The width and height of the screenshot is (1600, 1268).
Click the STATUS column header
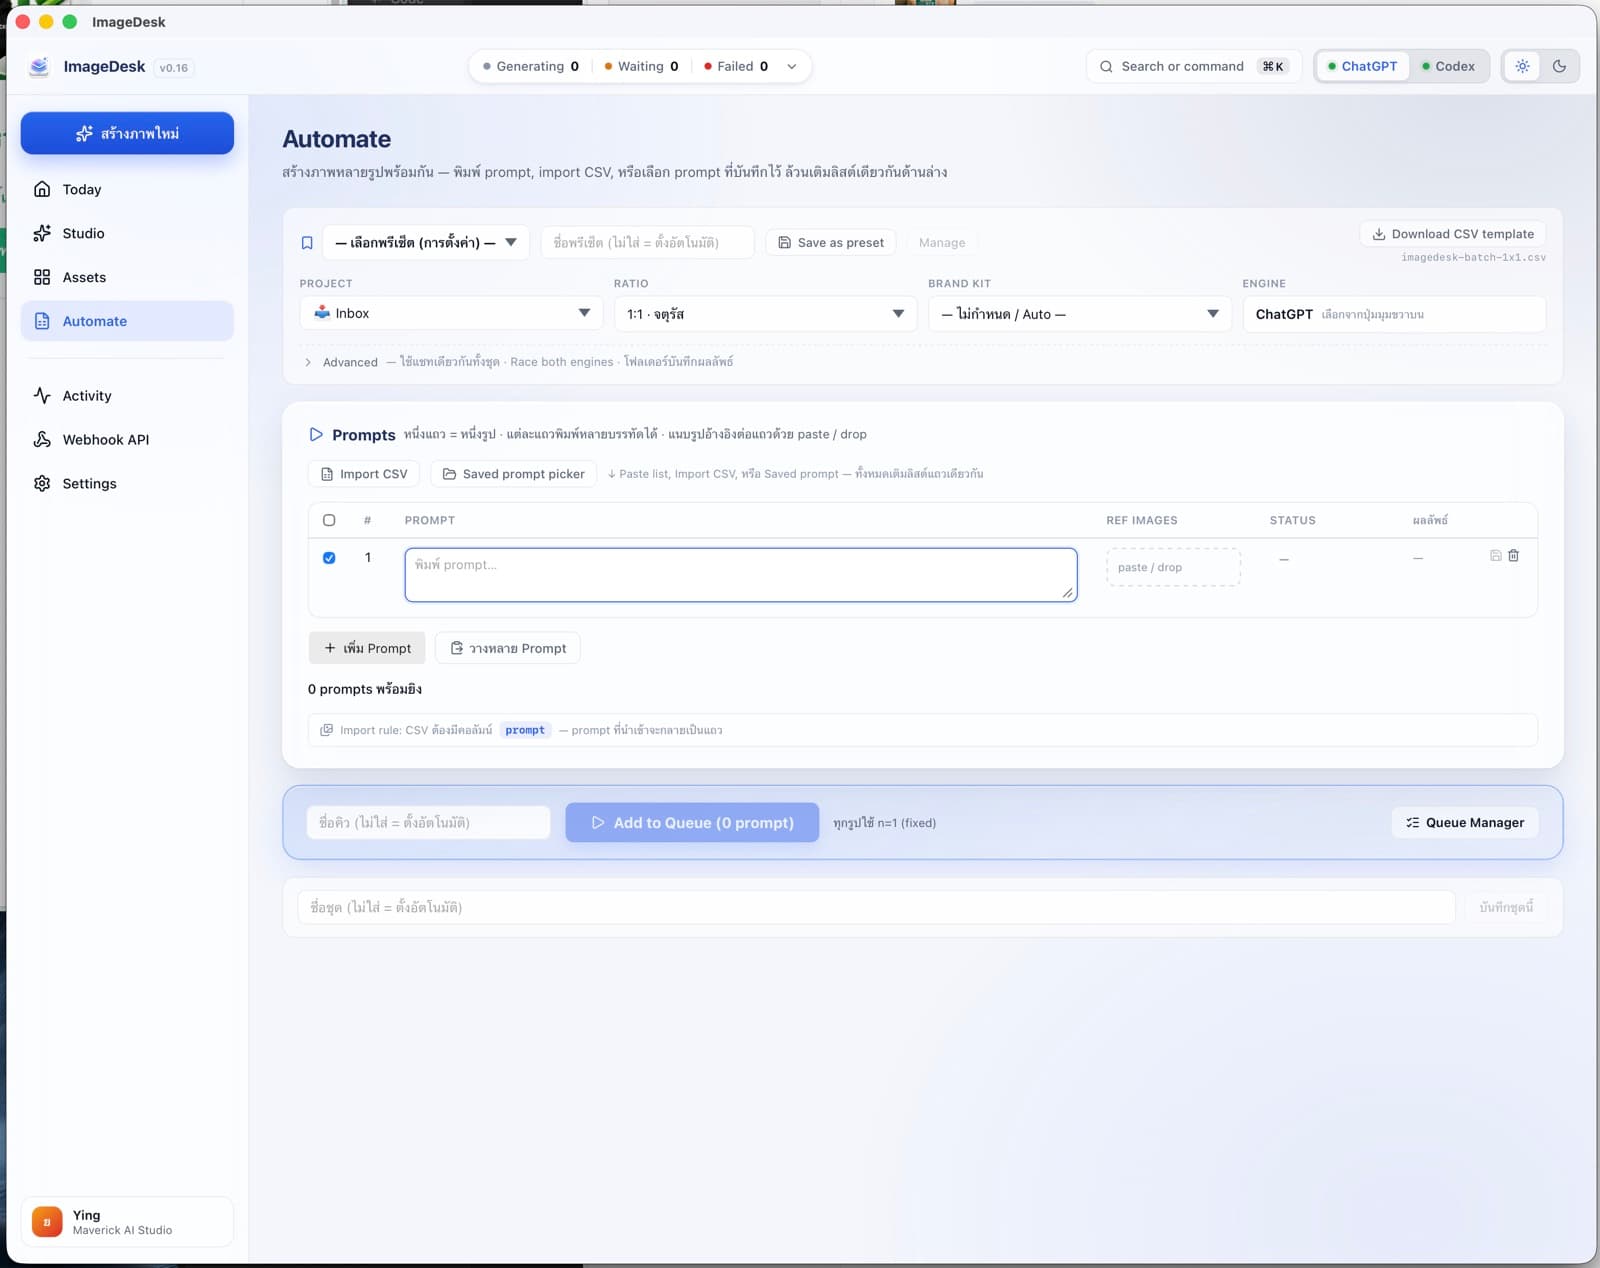coord(1293,520)
